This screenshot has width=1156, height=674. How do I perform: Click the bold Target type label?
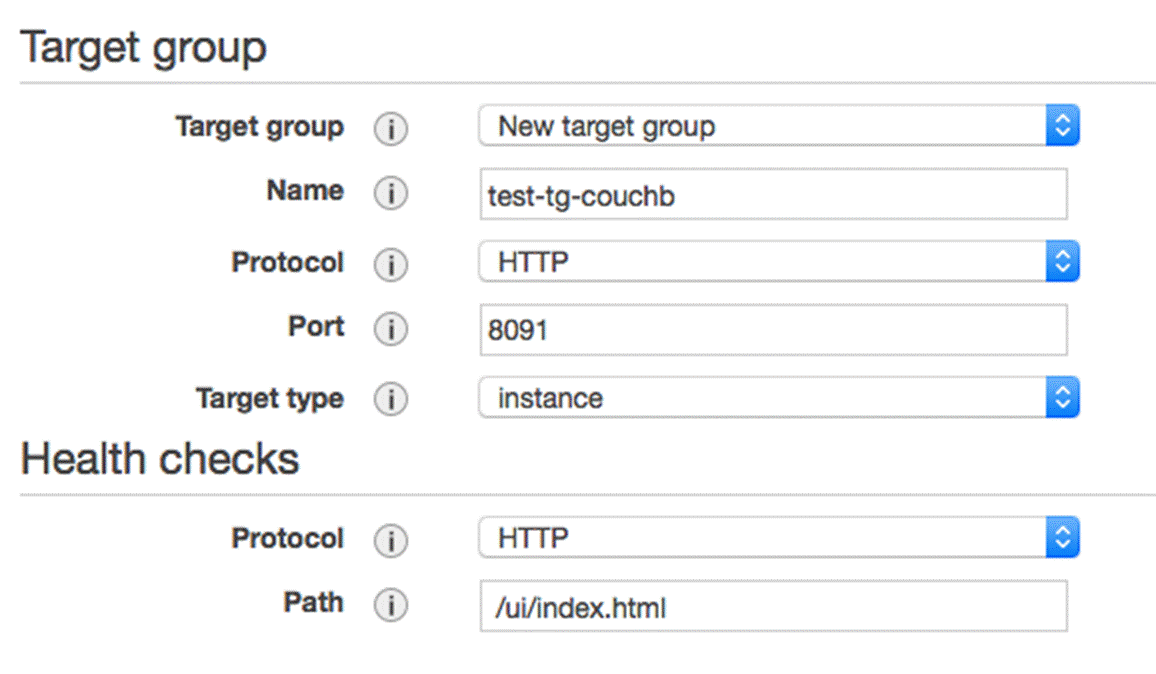[x=269, y=399]
